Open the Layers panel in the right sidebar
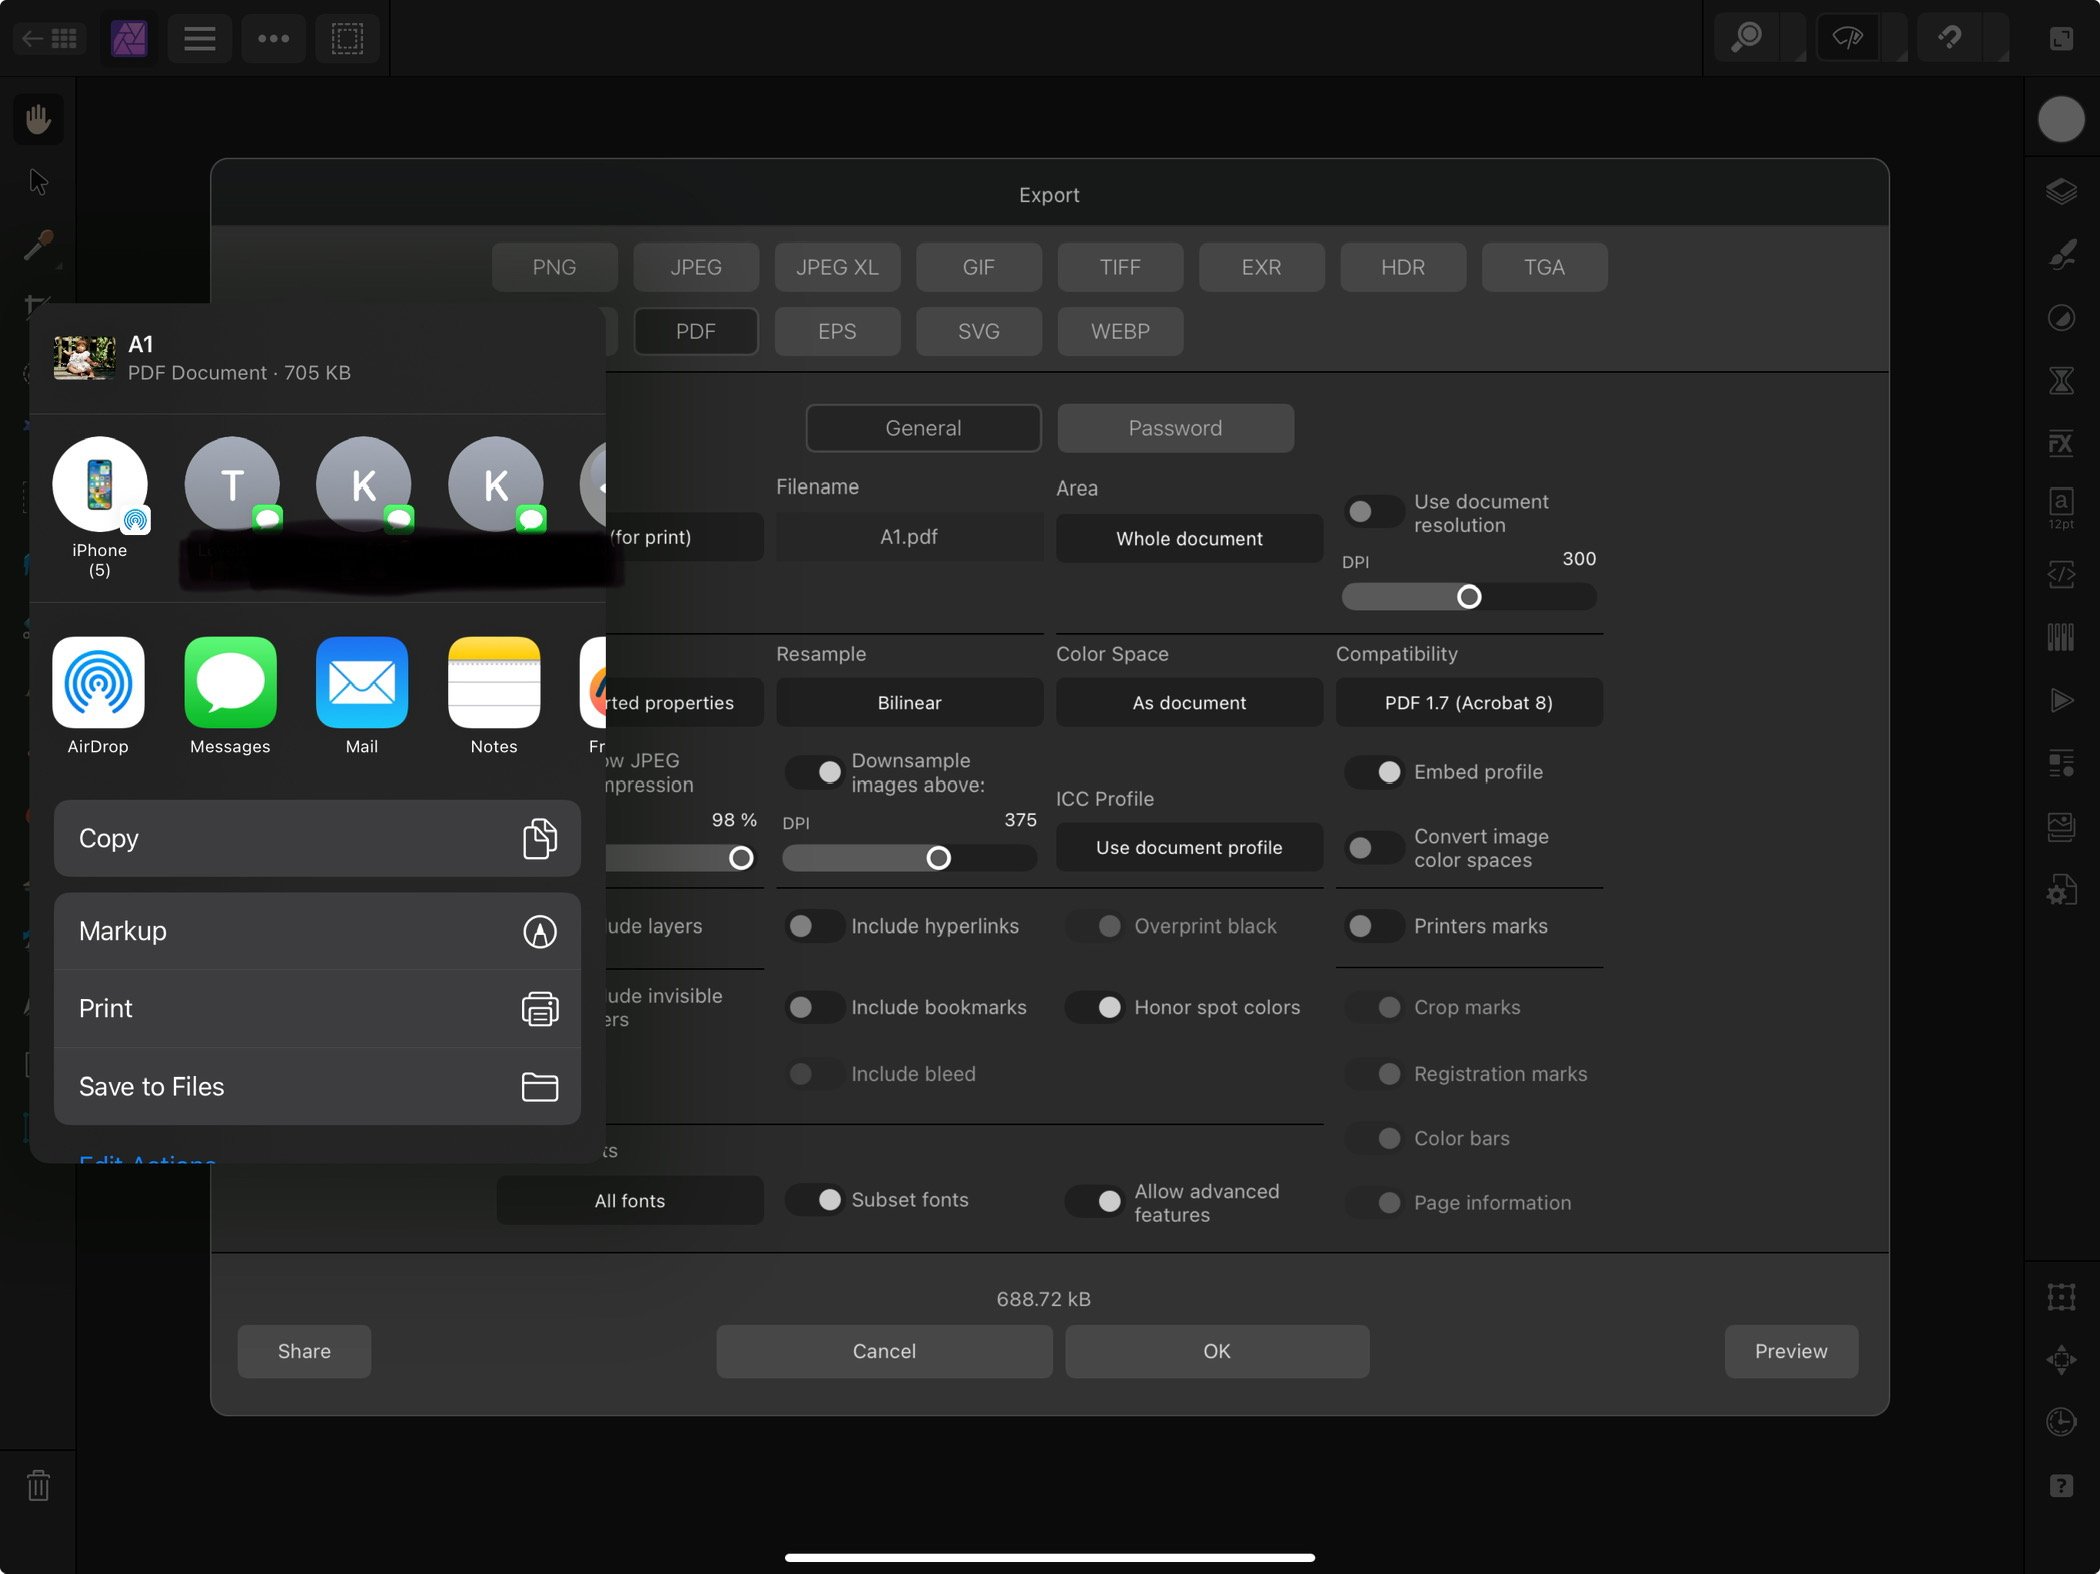Image resolution: width=2100 pixels, height=1574 pixels. point(2061,191)
